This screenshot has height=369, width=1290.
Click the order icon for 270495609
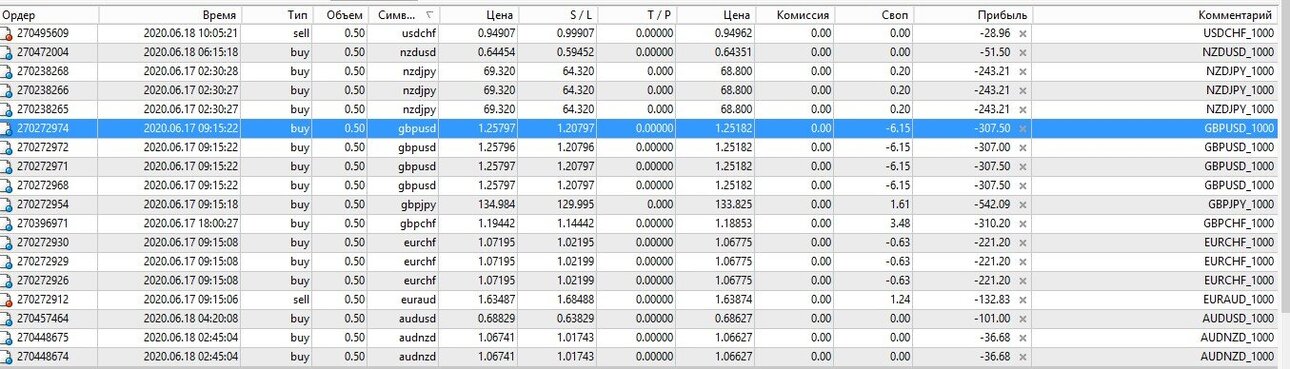tap(7, 33)
